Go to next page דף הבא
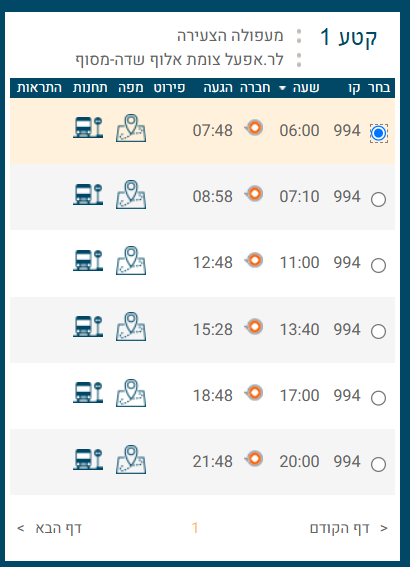410x567 pixels. tap(49, 528)
